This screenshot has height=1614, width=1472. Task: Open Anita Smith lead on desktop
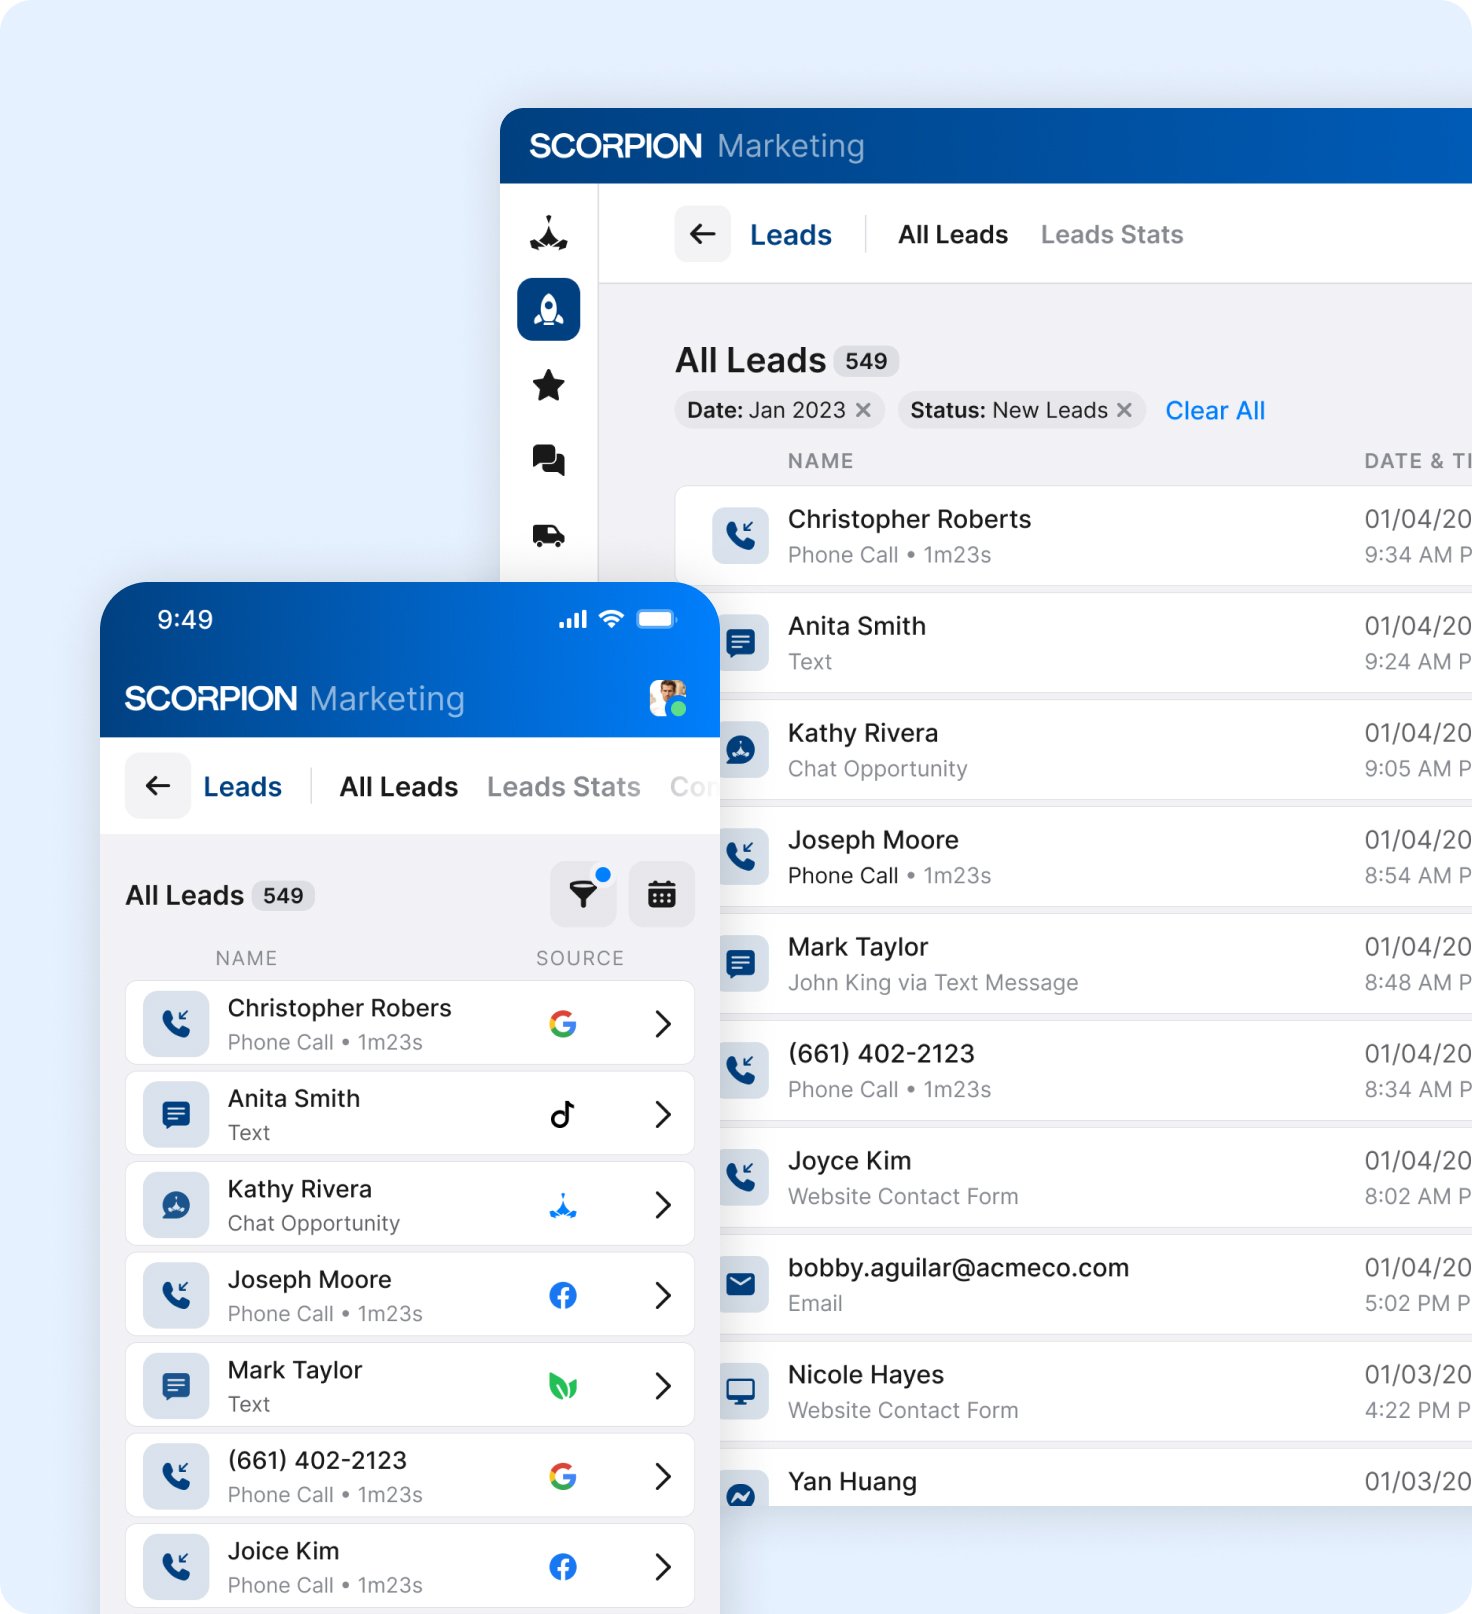[x=1096, y=643]
